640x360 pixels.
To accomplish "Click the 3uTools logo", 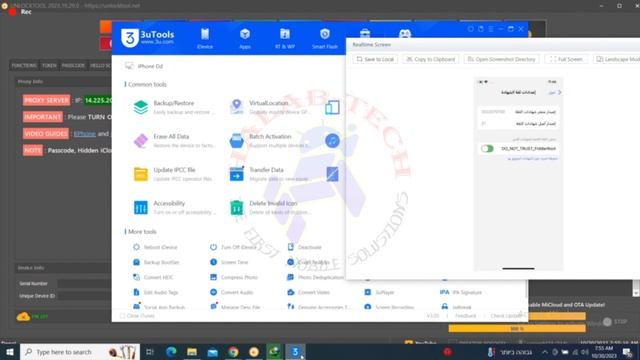I will [147, 38].
